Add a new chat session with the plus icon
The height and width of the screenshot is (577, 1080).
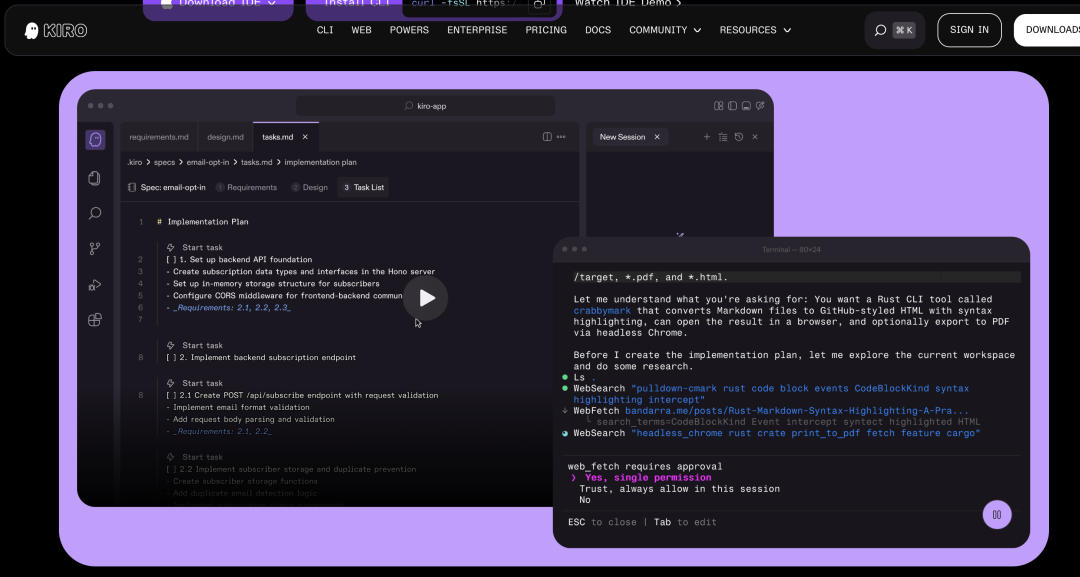707,137
